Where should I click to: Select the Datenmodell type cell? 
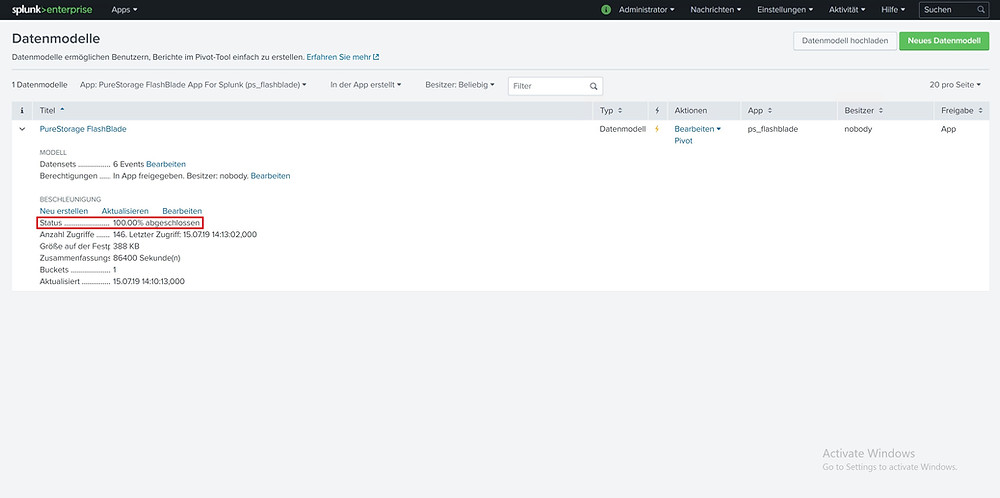(x=622, y=129)
